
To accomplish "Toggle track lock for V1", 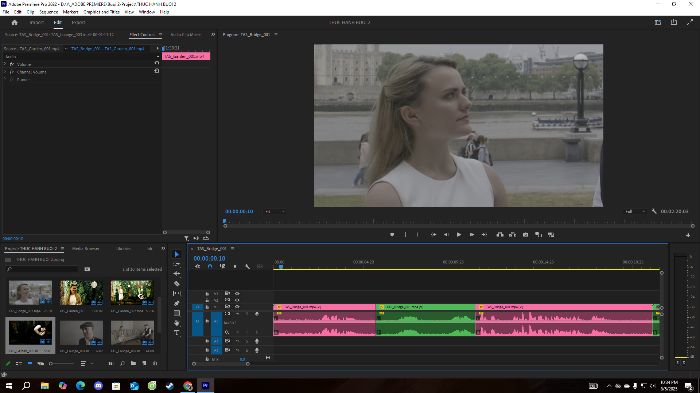I will (x=207, y=307).
